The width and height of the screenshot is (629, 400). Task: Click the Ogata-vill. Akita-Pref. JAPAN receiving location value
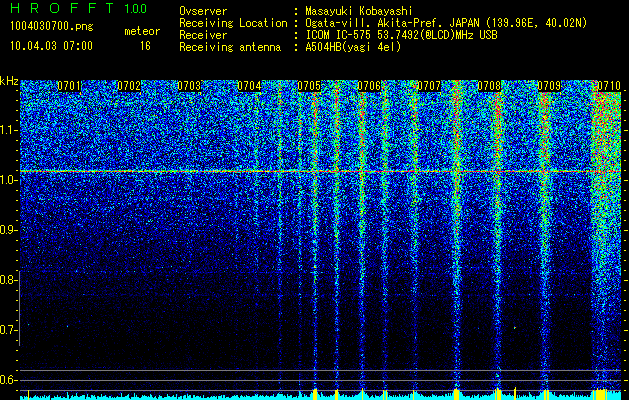point(446,23)
